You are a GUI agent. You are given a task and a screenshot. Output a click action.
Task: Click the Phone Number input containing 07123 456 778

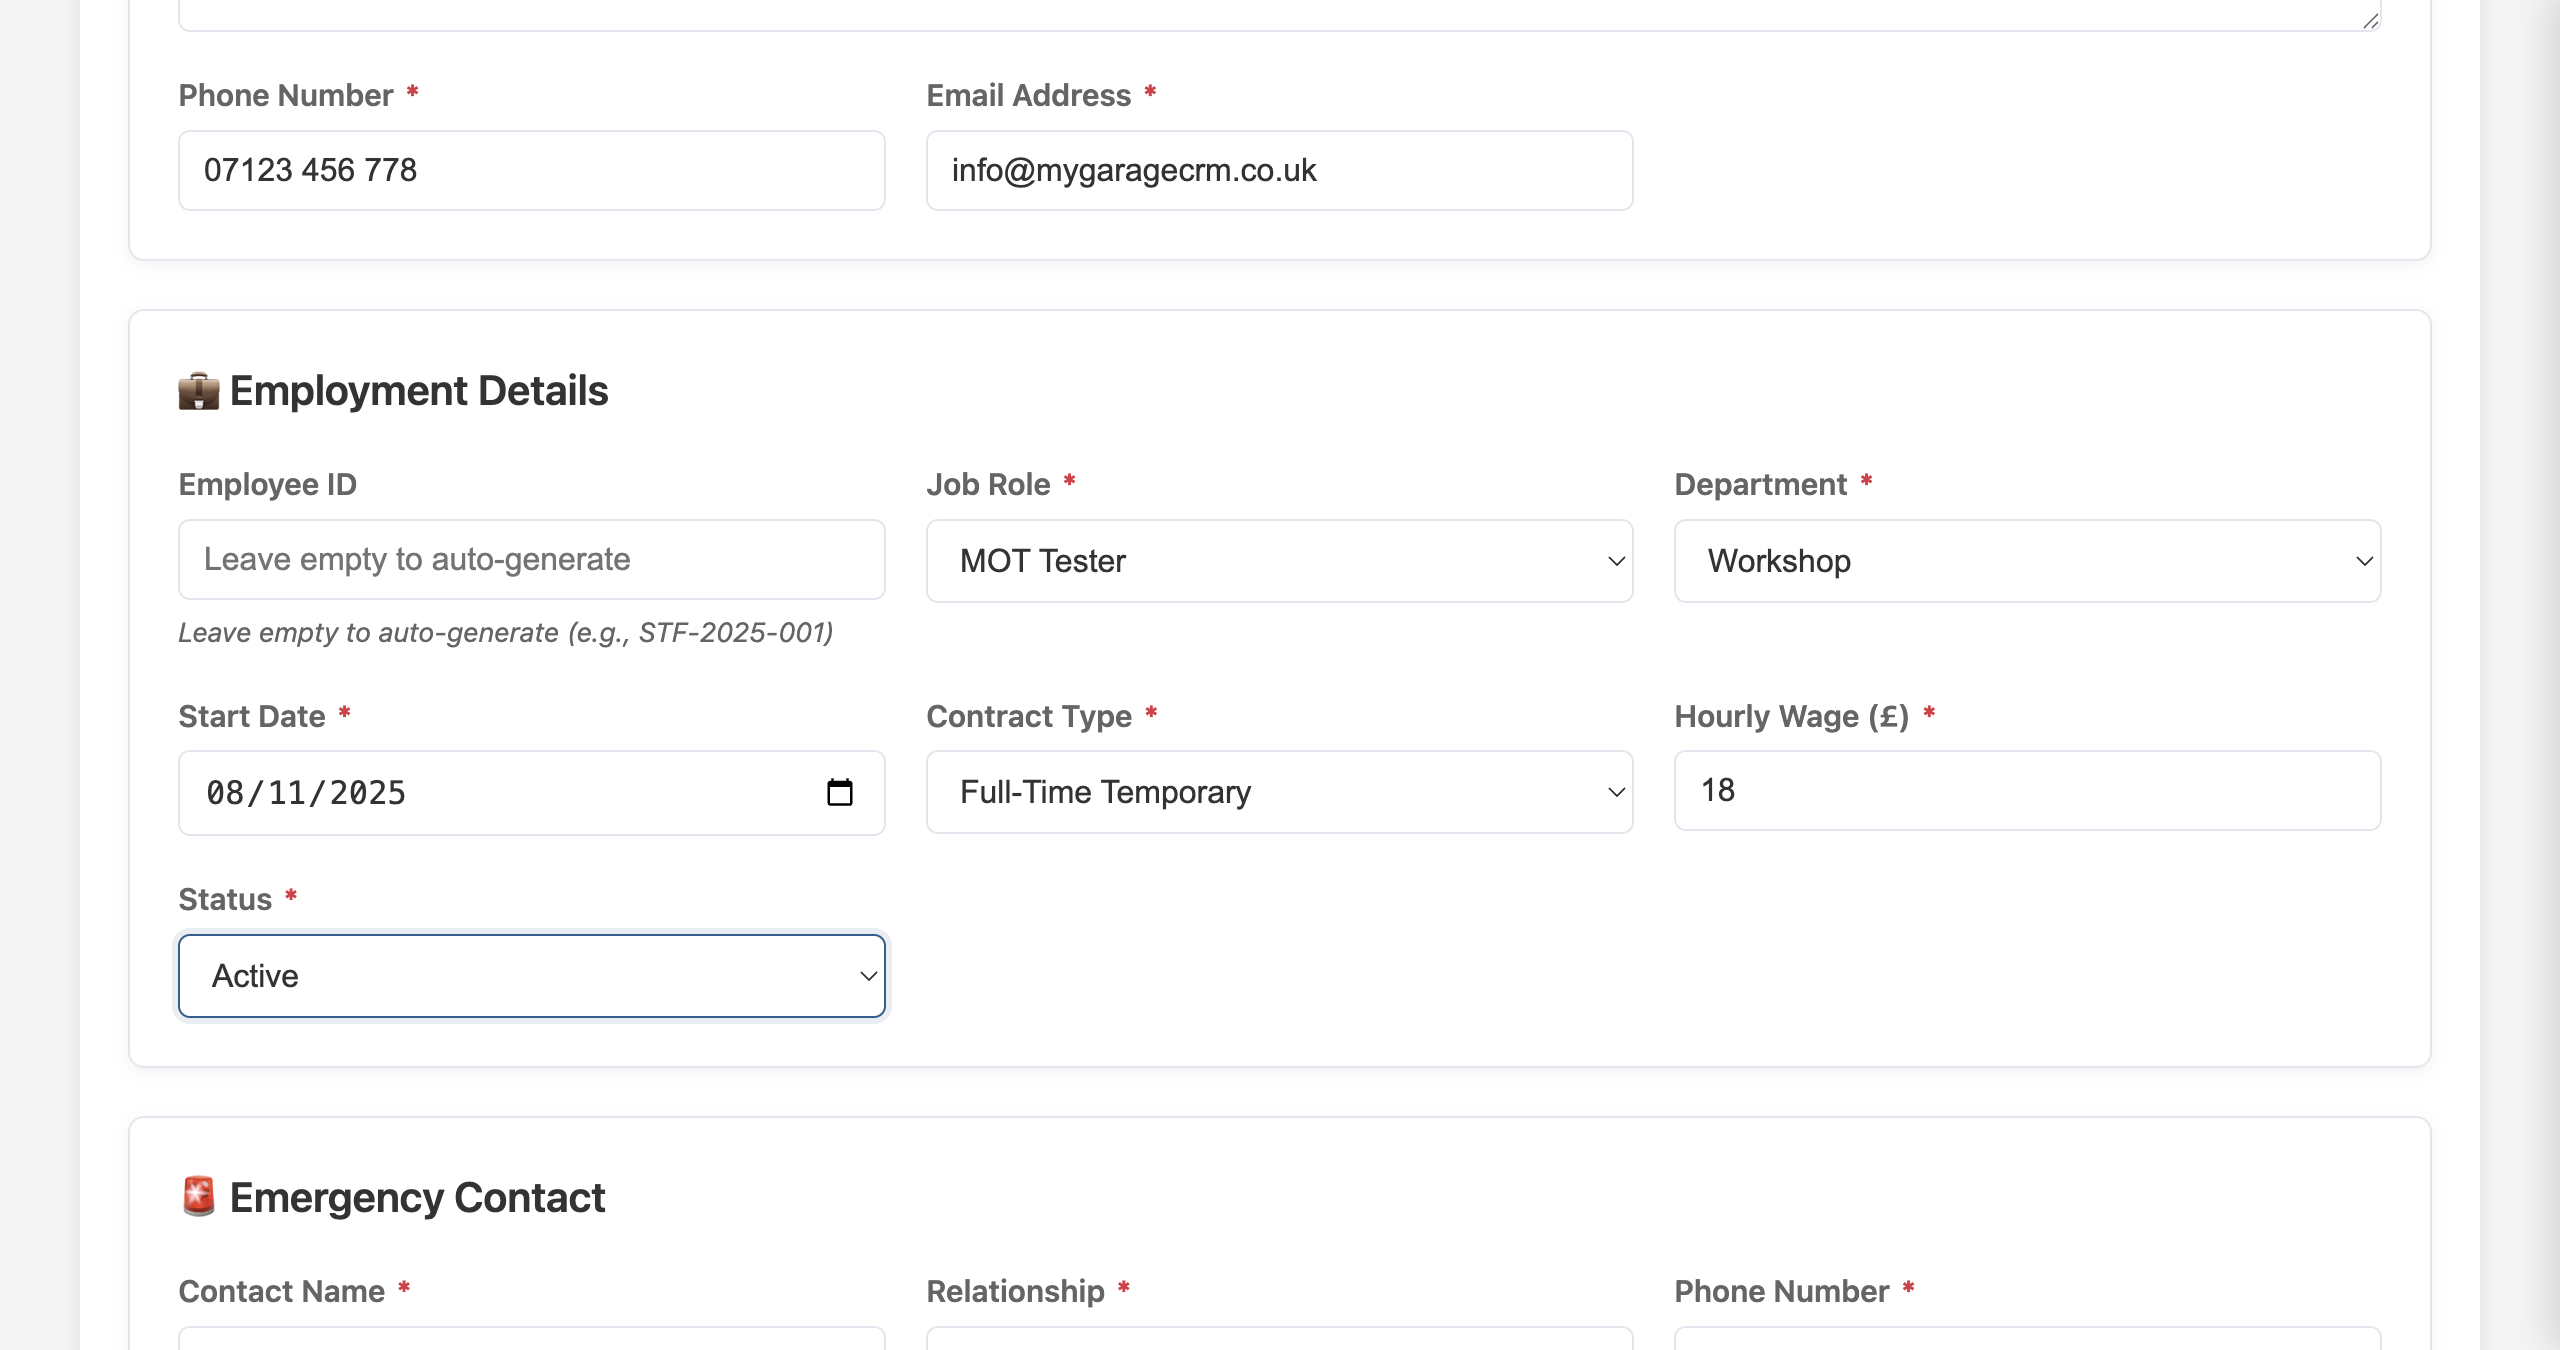[532, 170]
